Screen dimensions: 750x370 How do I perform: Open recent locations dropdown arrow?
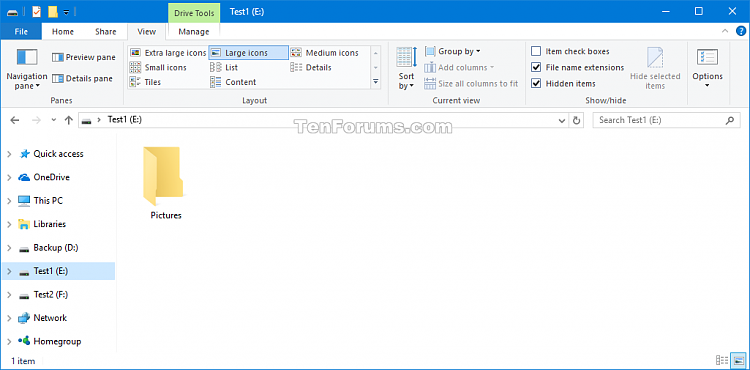click(54, 120)
